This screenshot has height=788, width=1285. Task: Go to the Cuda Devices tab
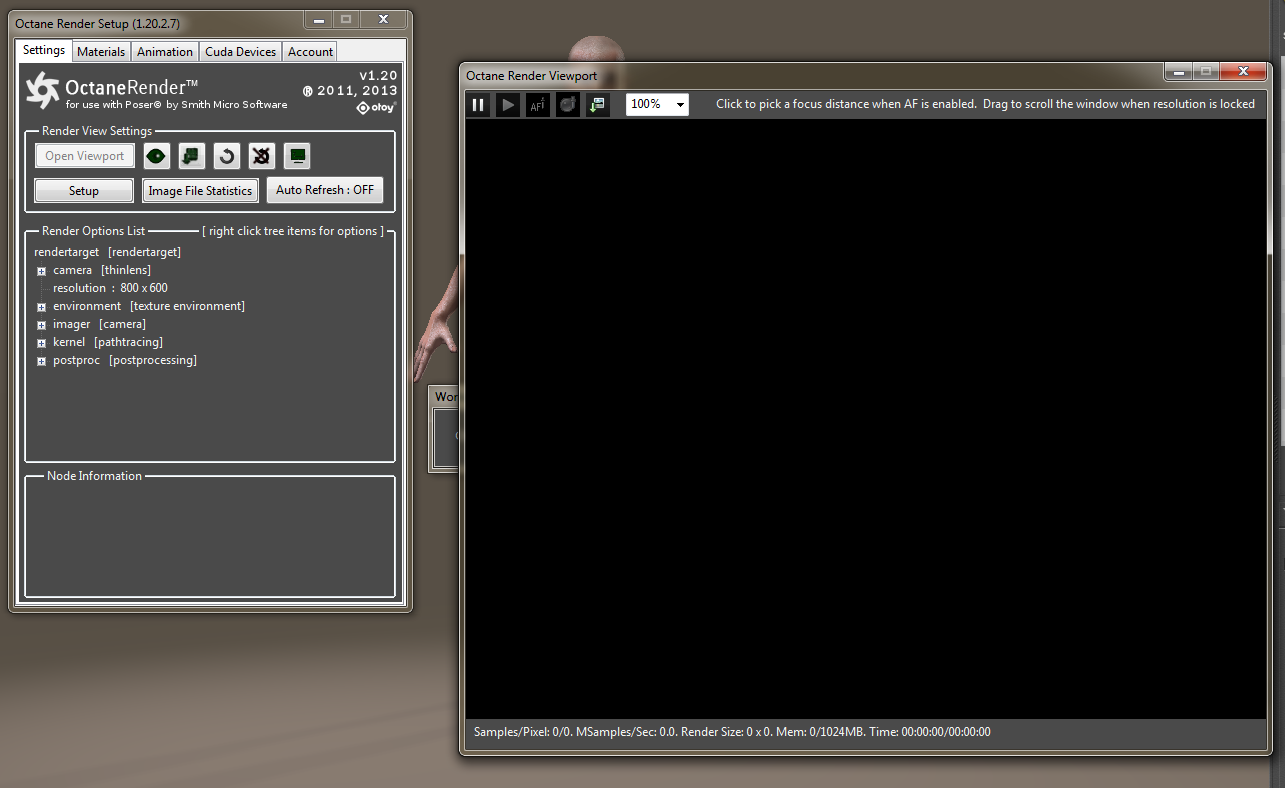(x=241, y=52)
